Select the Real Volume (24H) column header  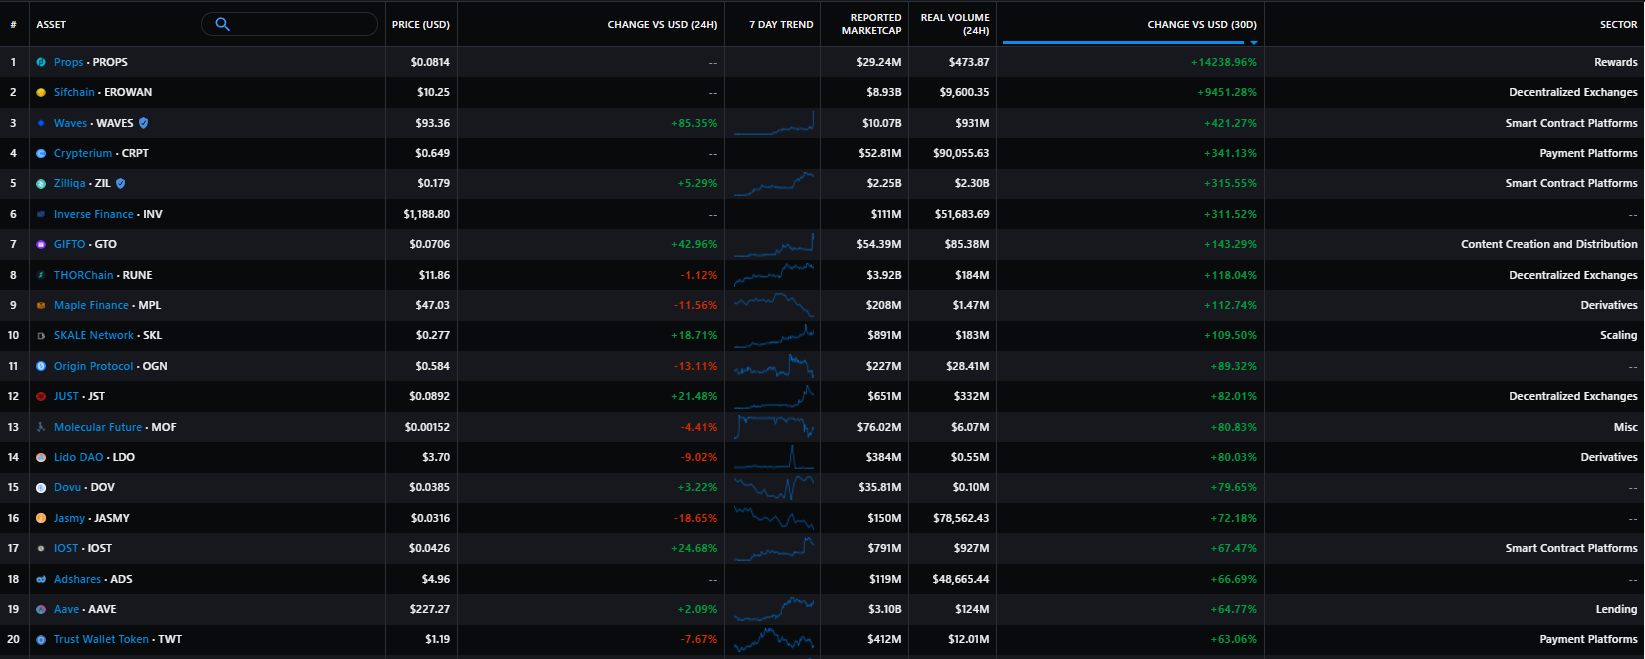pyautogui.click(x=955, y=24)
